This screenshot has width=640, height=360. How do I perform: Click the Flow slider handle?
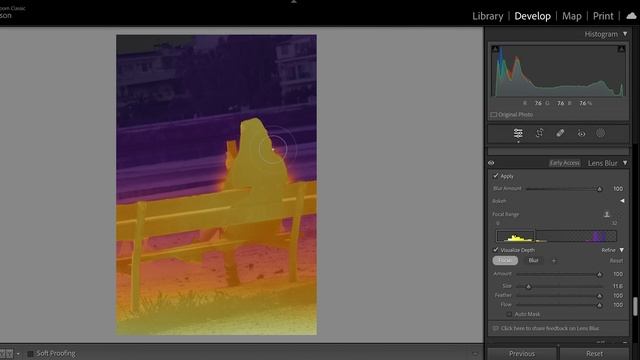tap(599, 305)
